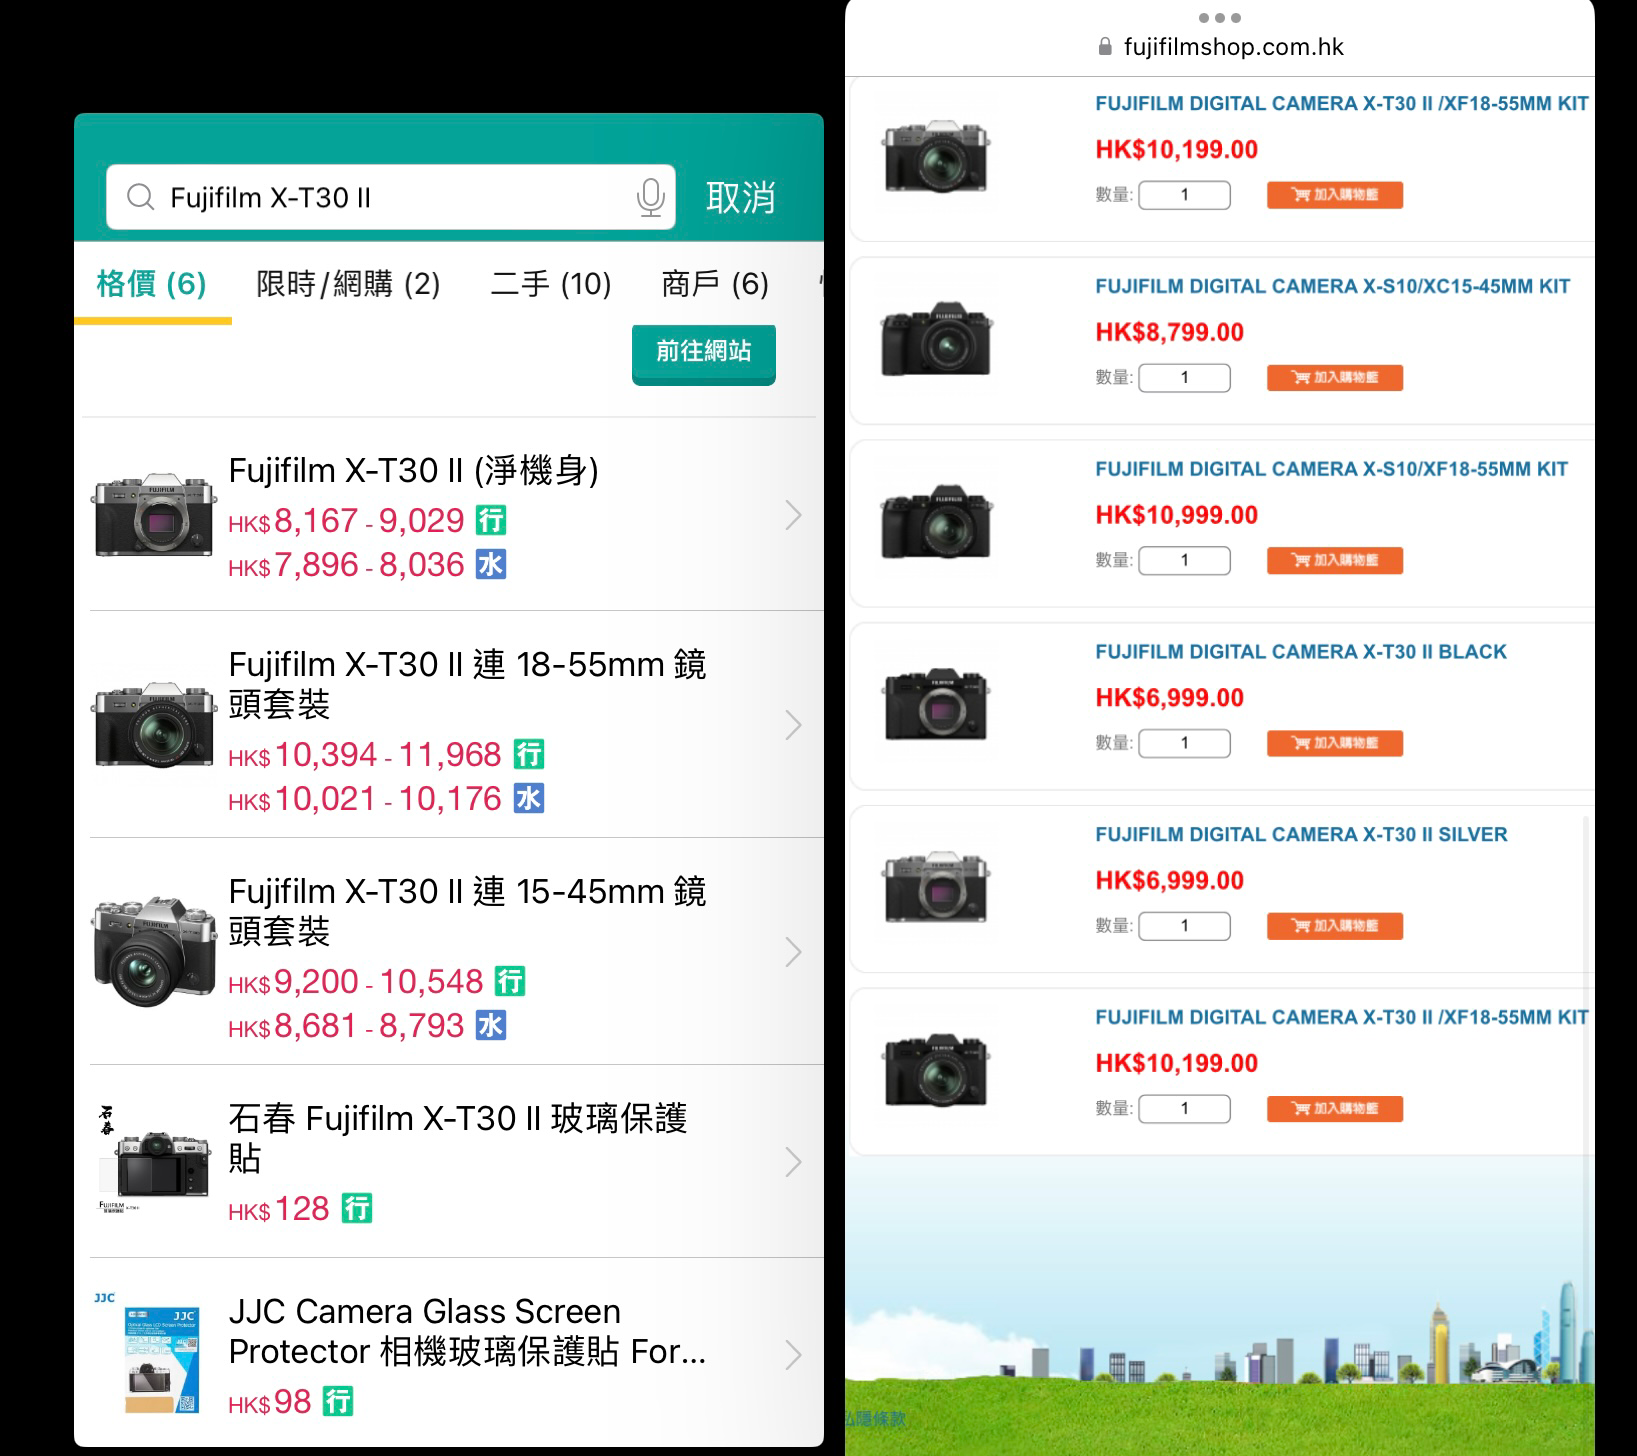Expand chevron for JJC Screen Protector row
This screenshot has height=1456, width=1637.
793,1355
